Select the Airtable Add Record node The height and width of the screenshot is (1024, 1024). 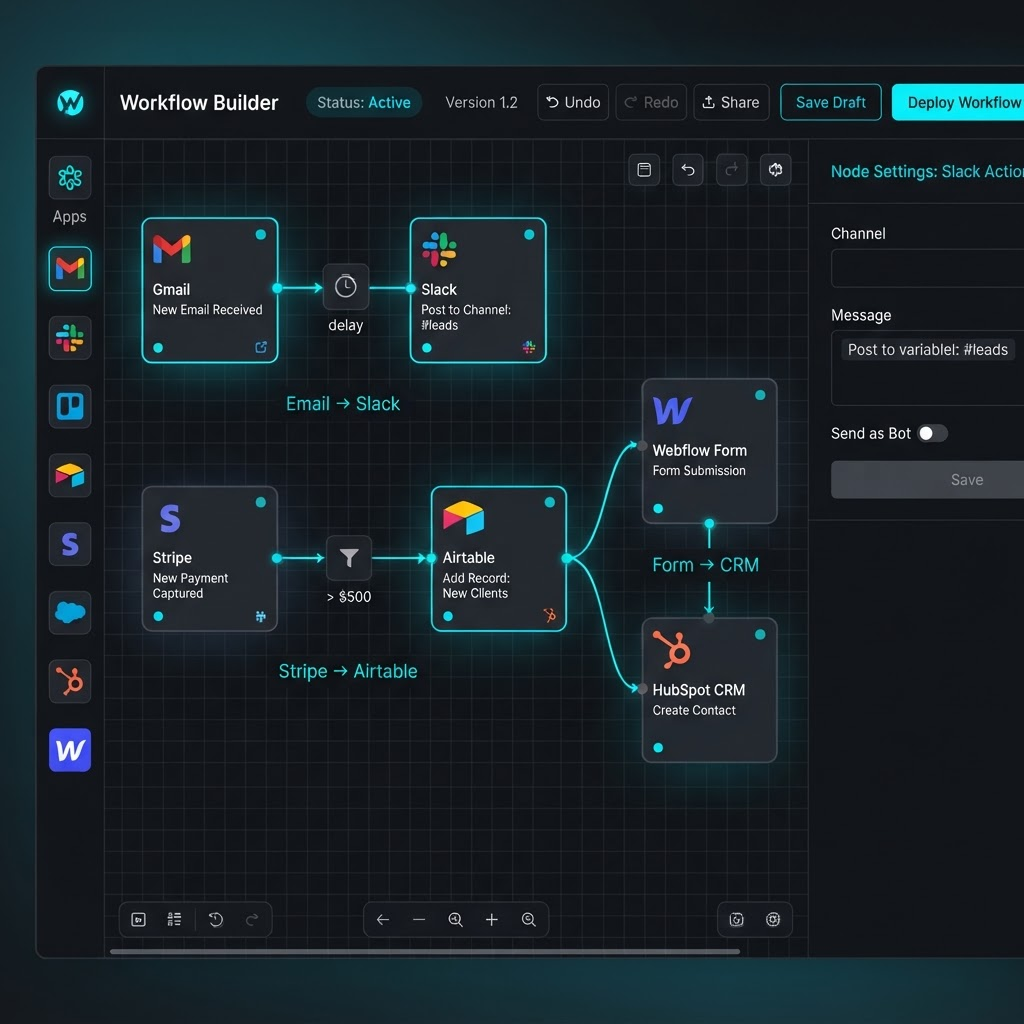(x=499, y=558)
